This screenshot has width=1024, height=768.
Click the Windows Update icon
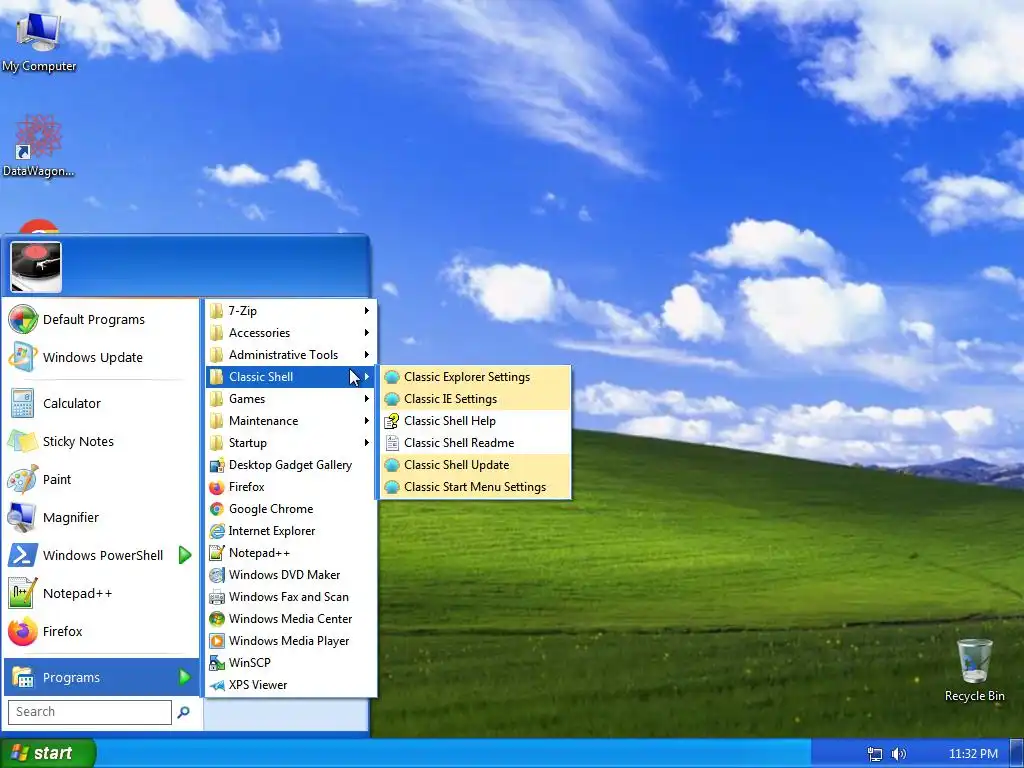pos(23,357)
